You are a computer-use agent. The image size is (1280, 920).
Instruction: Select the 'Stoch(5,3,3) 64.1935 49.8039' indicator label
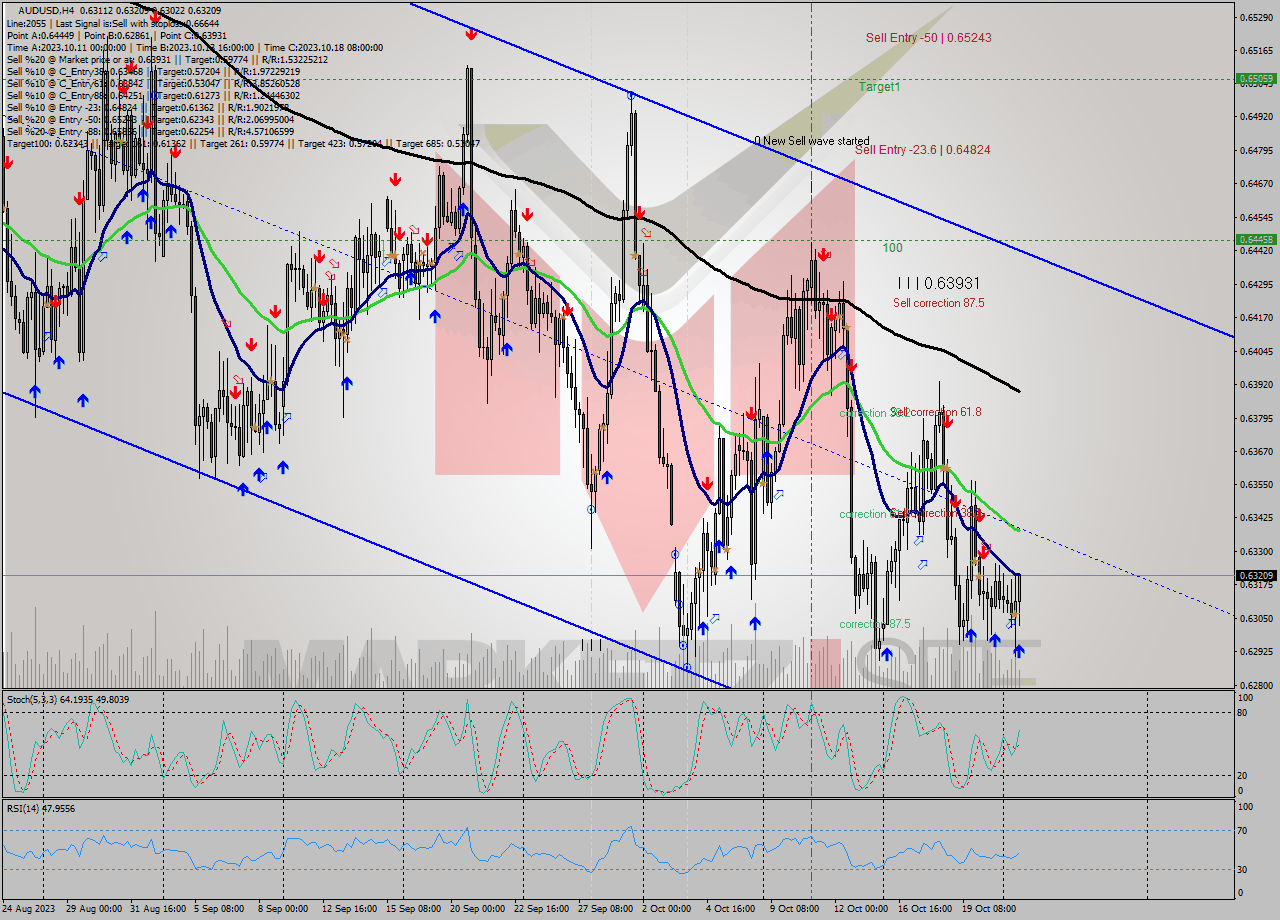coord(68,700)
